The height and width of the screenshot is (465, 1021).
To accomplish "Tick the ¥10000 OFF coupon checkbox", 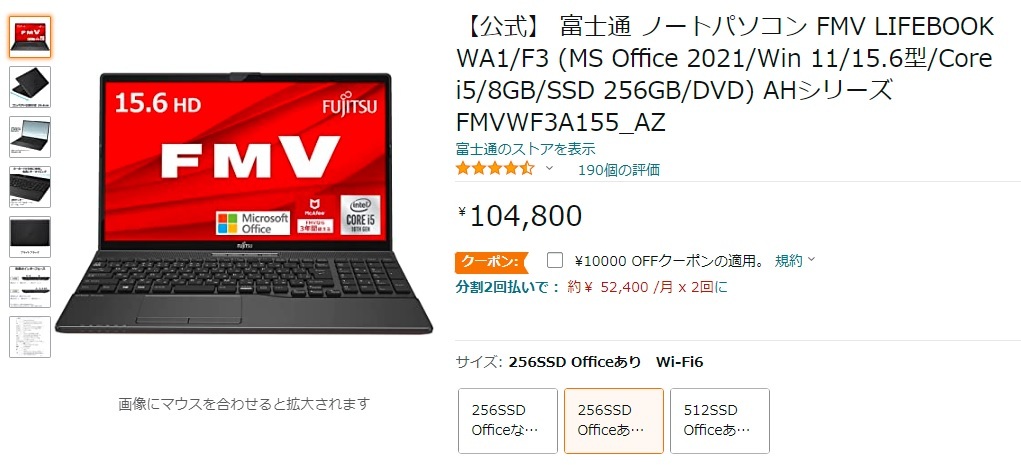I will click(x=555, y=261).
